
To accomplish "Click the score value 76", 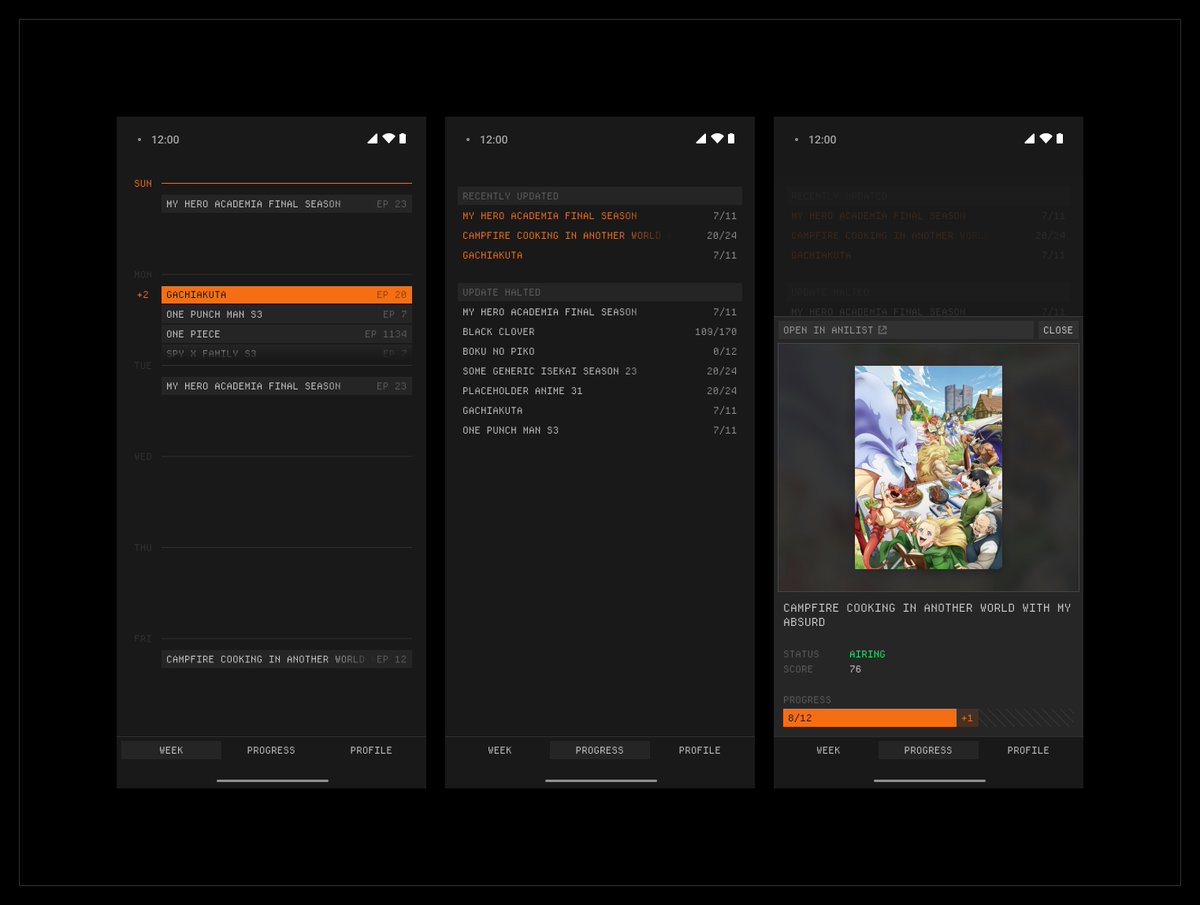I will pyautogui.click(x=855, y=669).
